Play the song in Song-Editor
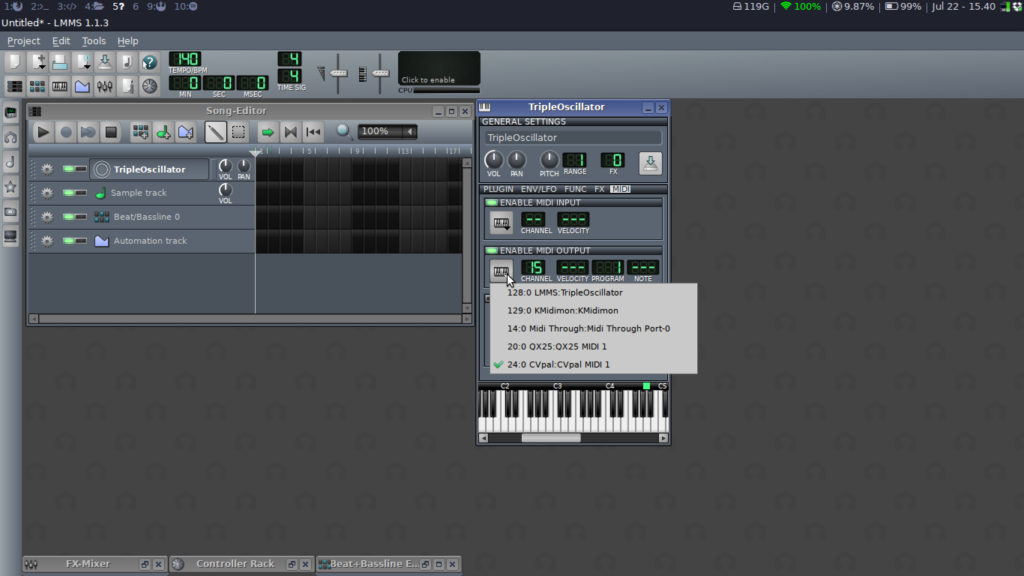The height and width of the screenshot is (576, 1024). pyautogui.click(x=43, y=133)
